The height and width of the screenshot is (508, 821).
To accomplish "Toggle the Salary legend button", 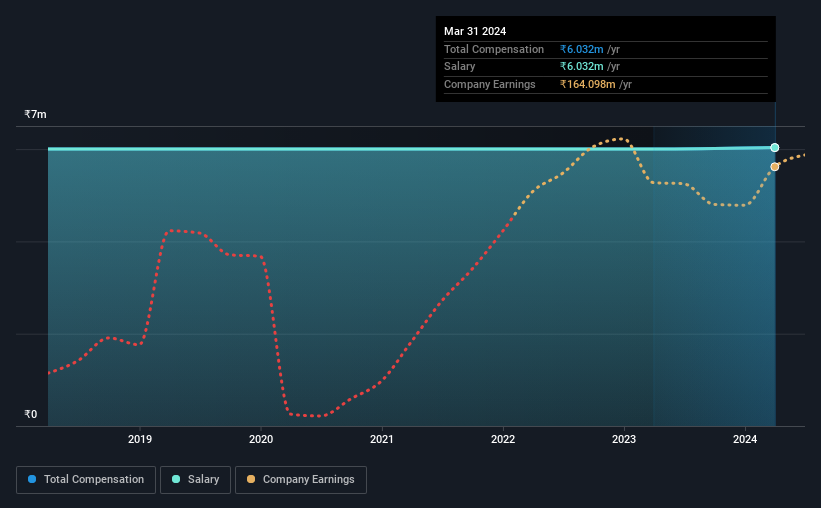I will (x=195, y=480).
